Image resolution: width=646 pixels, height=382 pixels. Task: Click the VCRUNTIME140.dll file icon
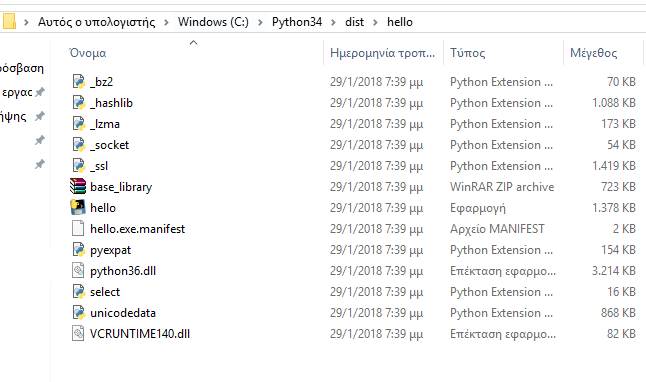78,333
